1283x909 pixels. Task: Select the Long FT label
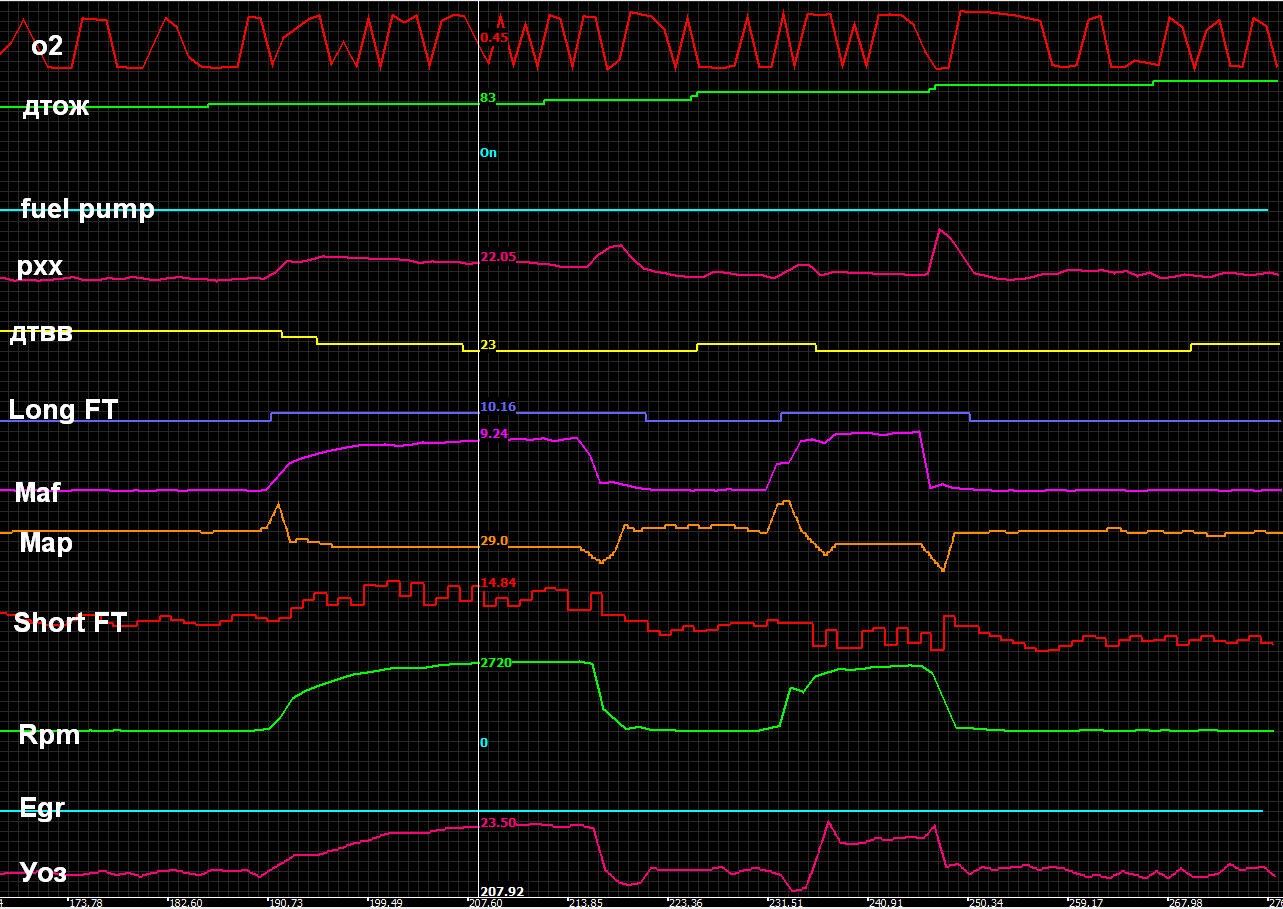63,410
